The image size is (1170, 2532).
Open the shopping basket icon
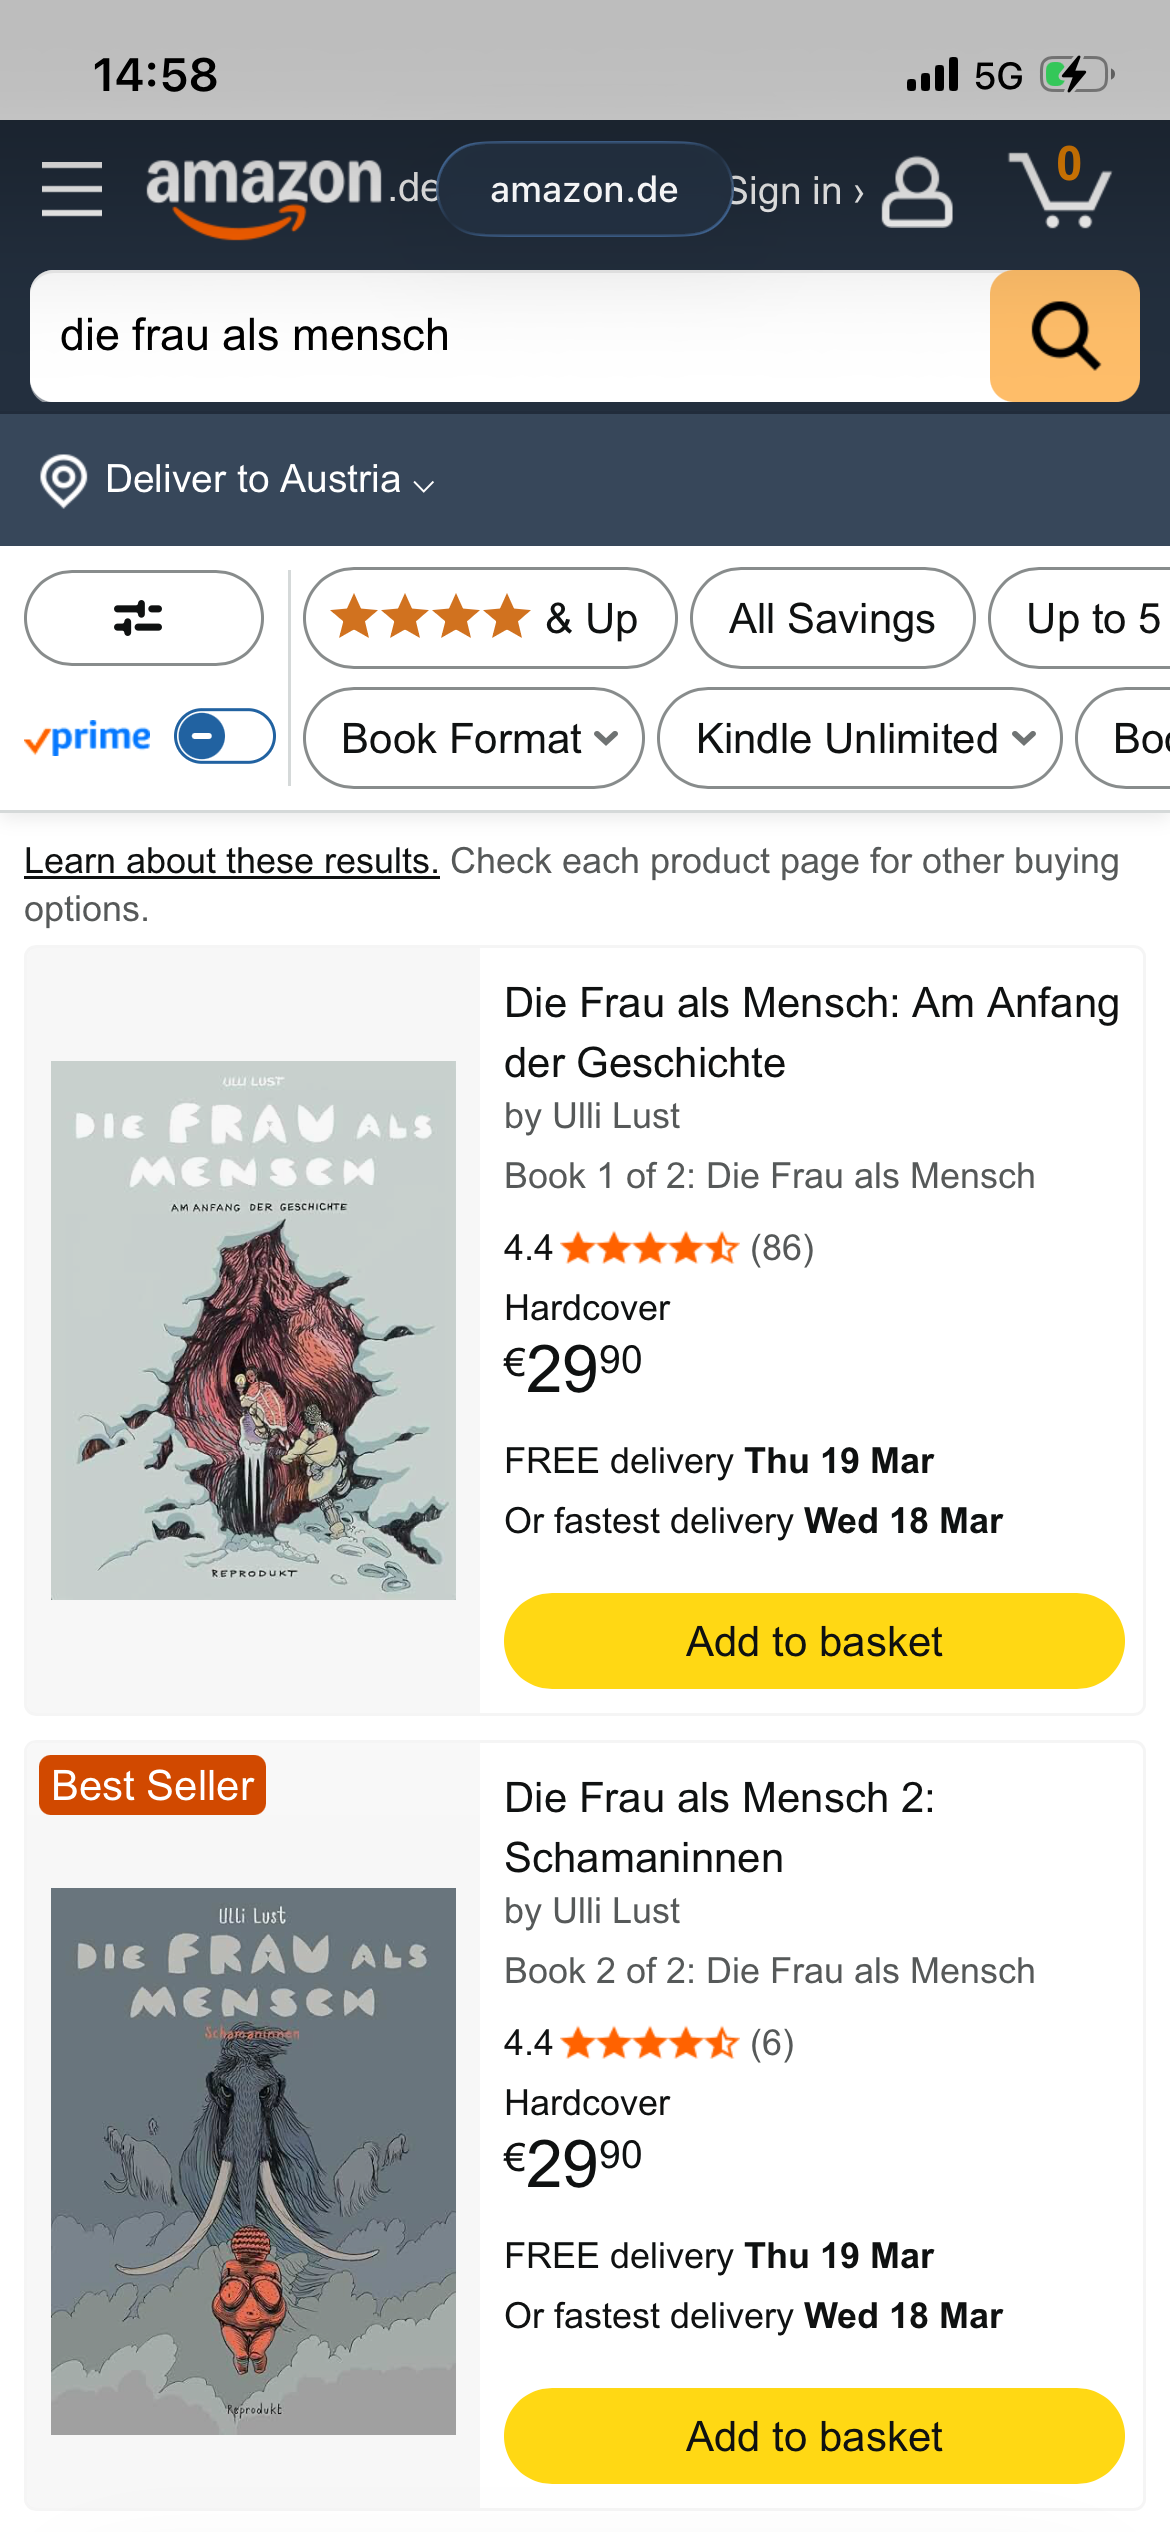pos(1060,189)
